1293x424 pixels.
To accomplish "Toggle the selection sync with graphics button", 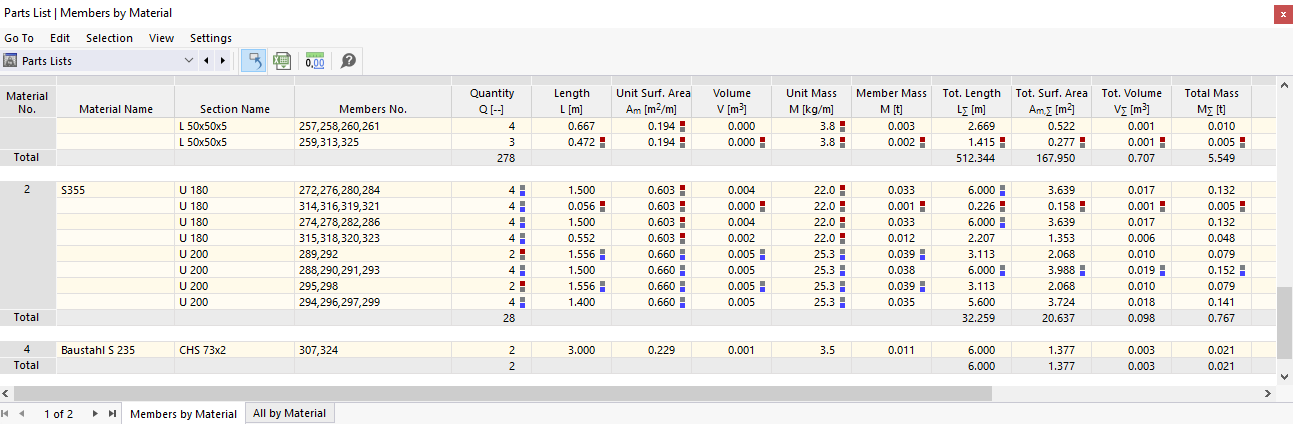I will click(x=254, y=61).
